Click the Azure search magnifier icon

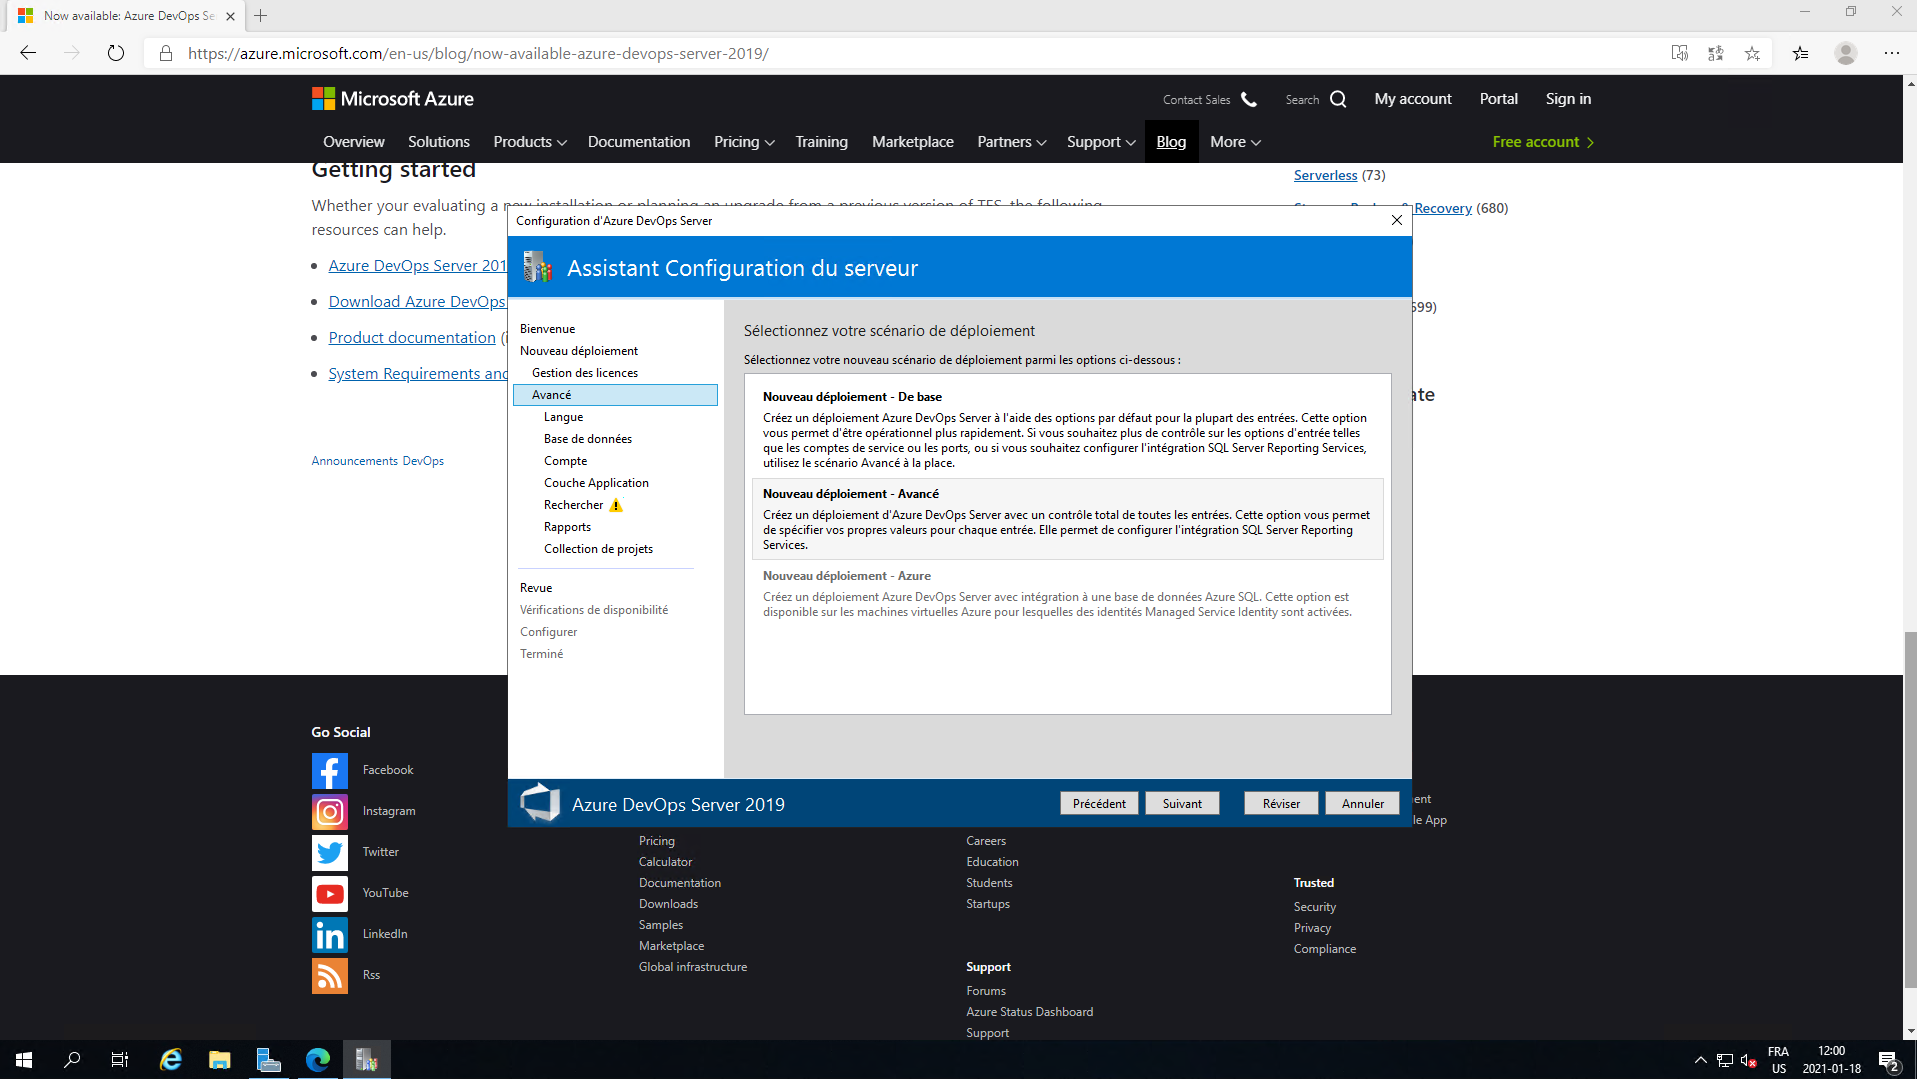coord(1338,99)
